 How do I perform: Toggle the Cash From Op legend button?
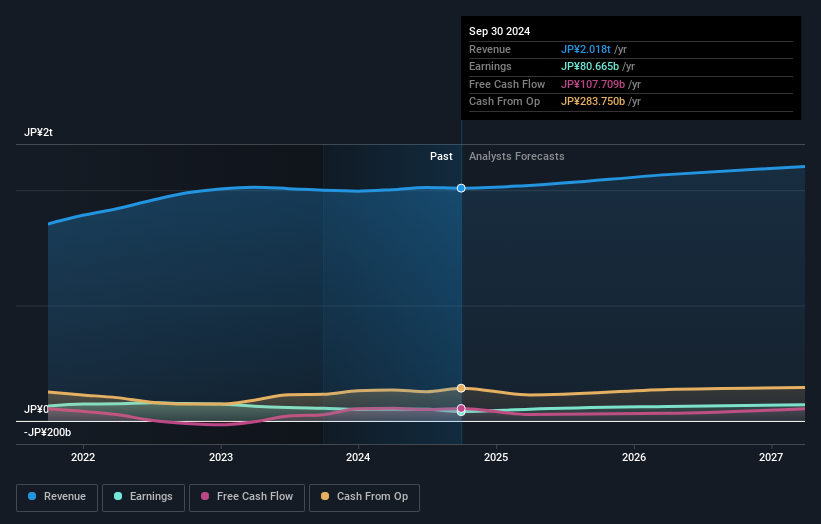point(364,497)
